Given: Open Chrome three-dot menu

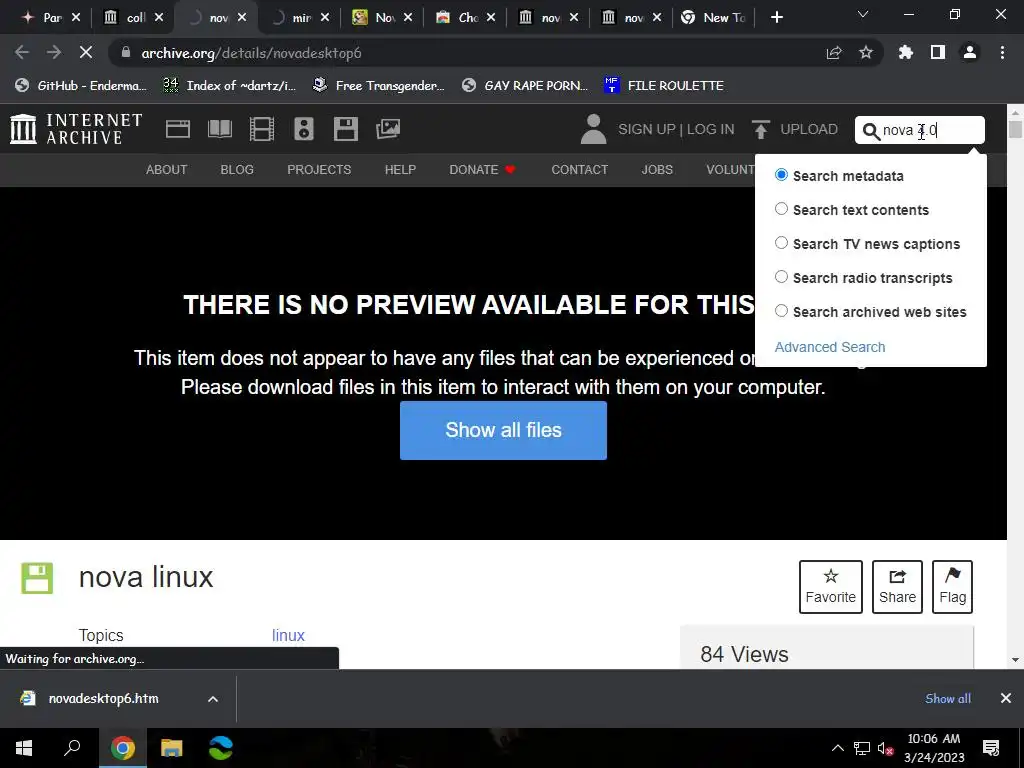Looking at the screenshot, I should pyautogui.click(x=1002, y=53).
